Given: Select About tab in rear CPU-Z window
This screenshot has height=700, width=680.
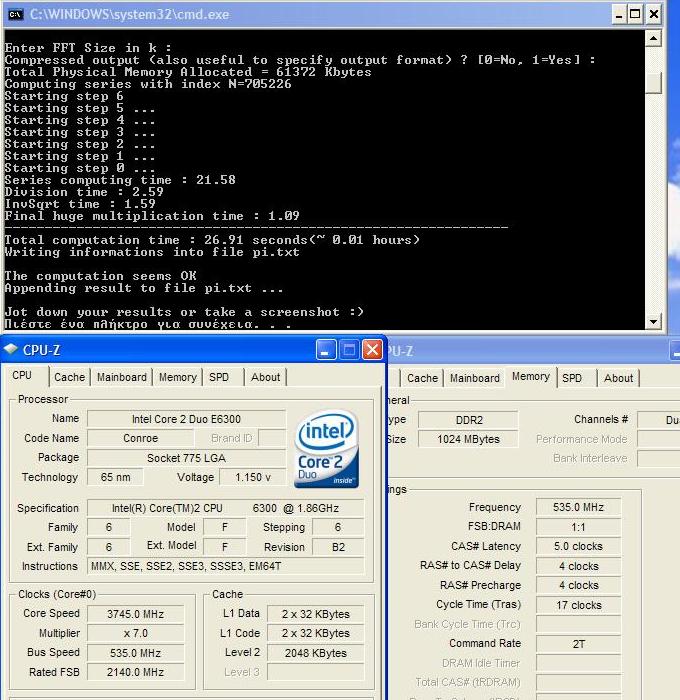Looking at the screenshot, I should (618, 378).
